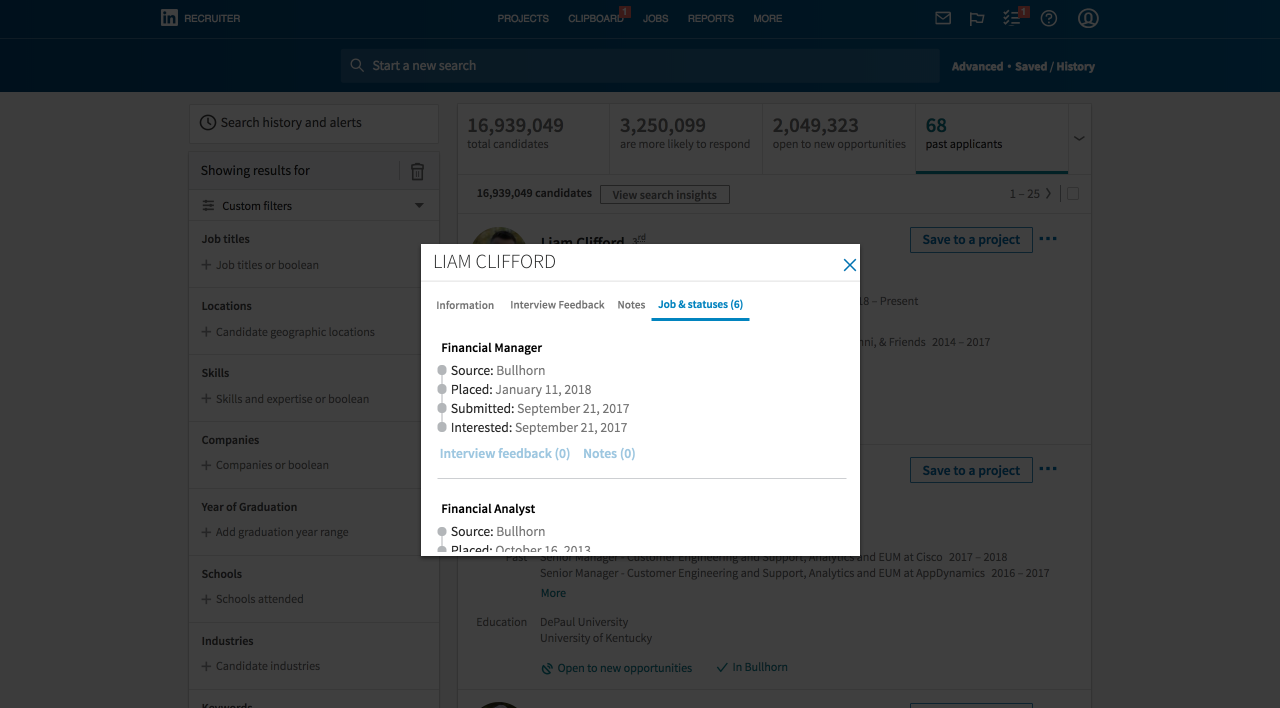Open Saved / History link
The height and width of the screenshot is (708, 1280).
click(x=1055, y=67)
